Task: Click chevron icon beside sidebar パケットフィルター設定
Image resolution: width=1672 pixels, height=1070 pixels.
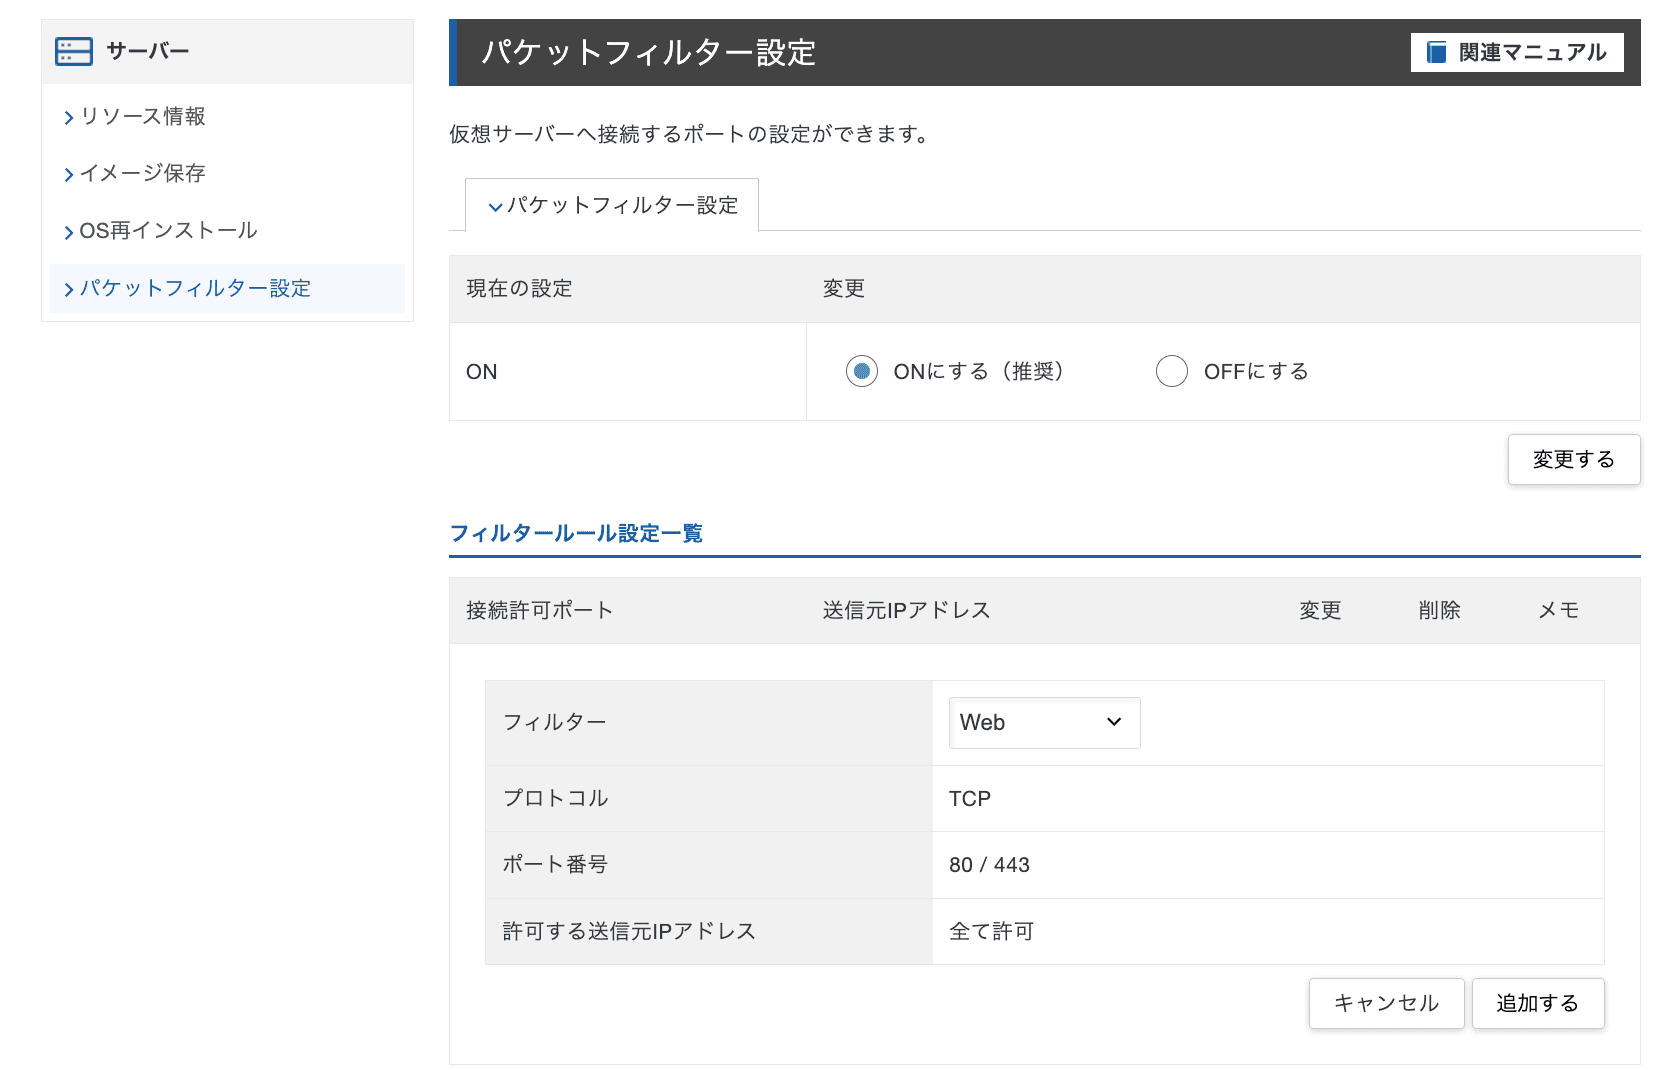Action: [68, 290]
